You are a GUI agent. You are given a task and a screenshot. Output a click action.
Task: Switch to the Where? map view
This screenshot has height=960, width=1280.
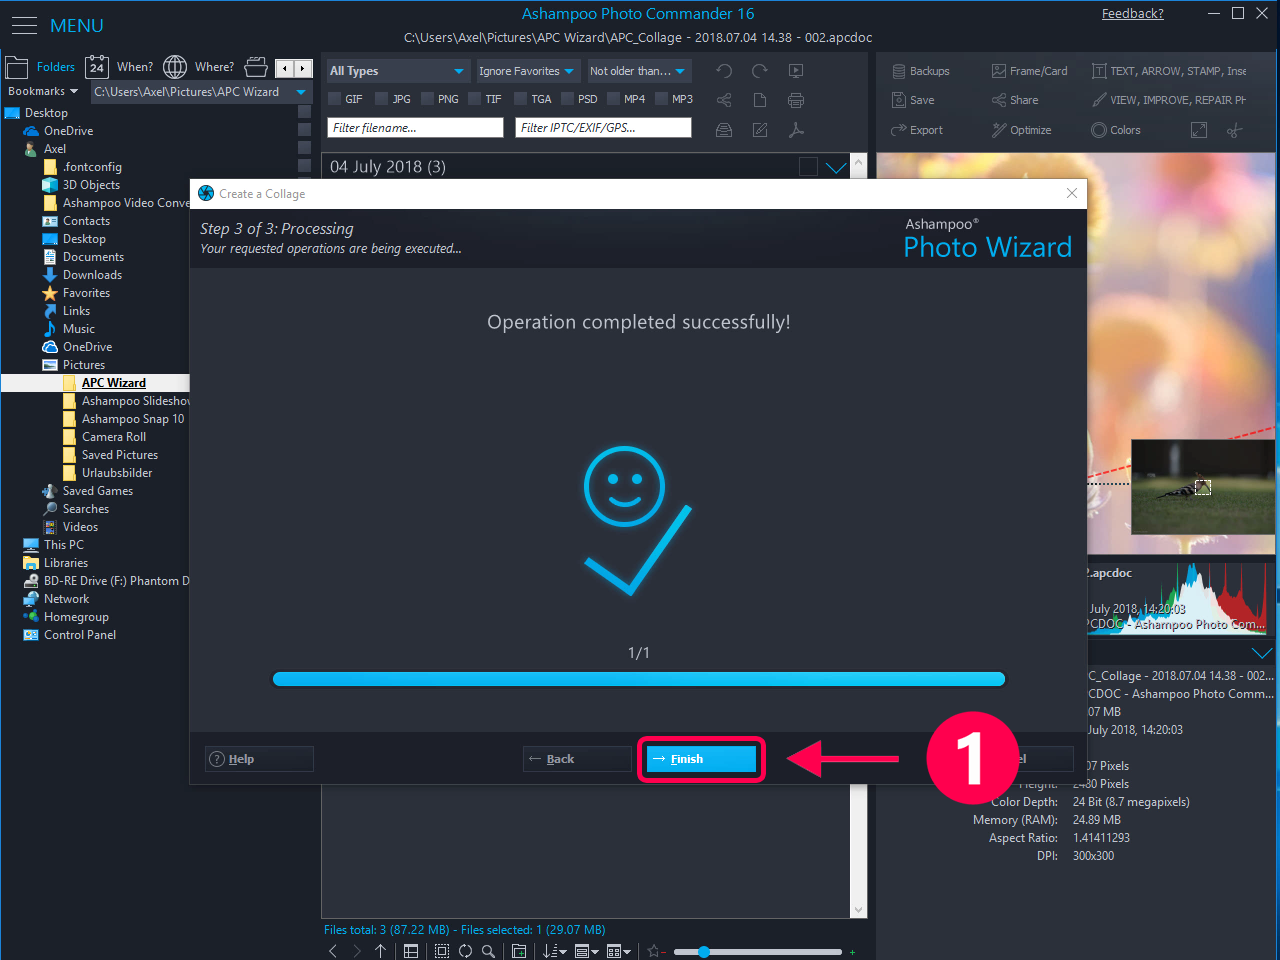pyautogui.click(x=199, y=67)
